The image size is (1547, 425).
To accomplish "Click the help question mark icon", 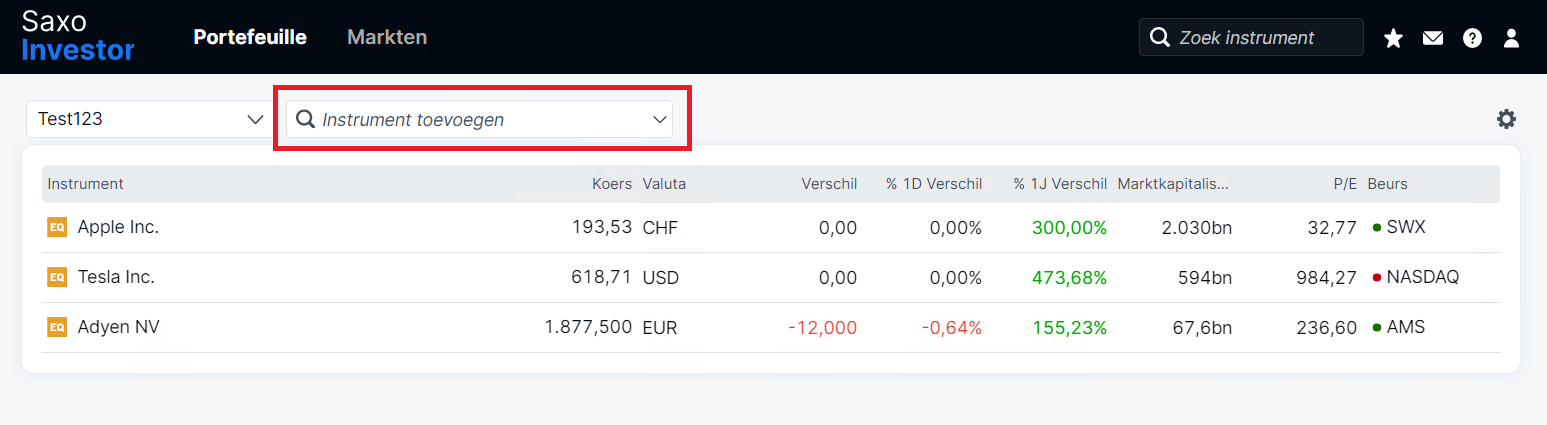I will click(1472, 38).
